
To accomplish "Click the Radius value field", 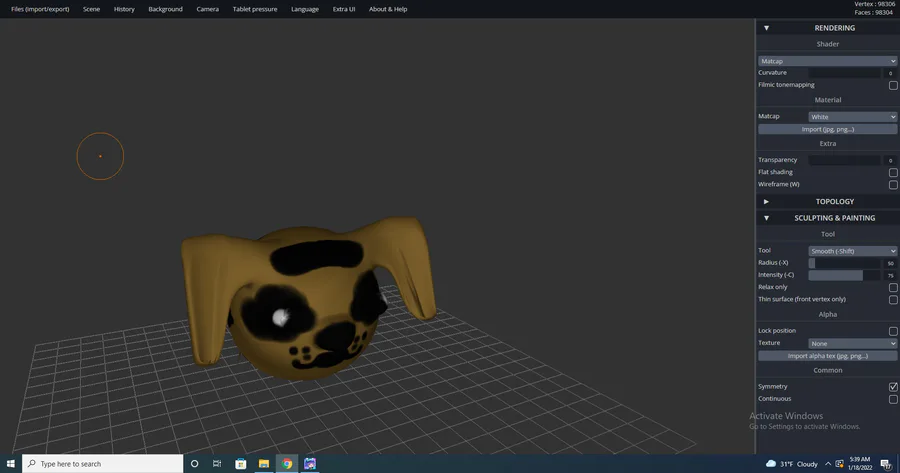I will click(x=890, y=263).
